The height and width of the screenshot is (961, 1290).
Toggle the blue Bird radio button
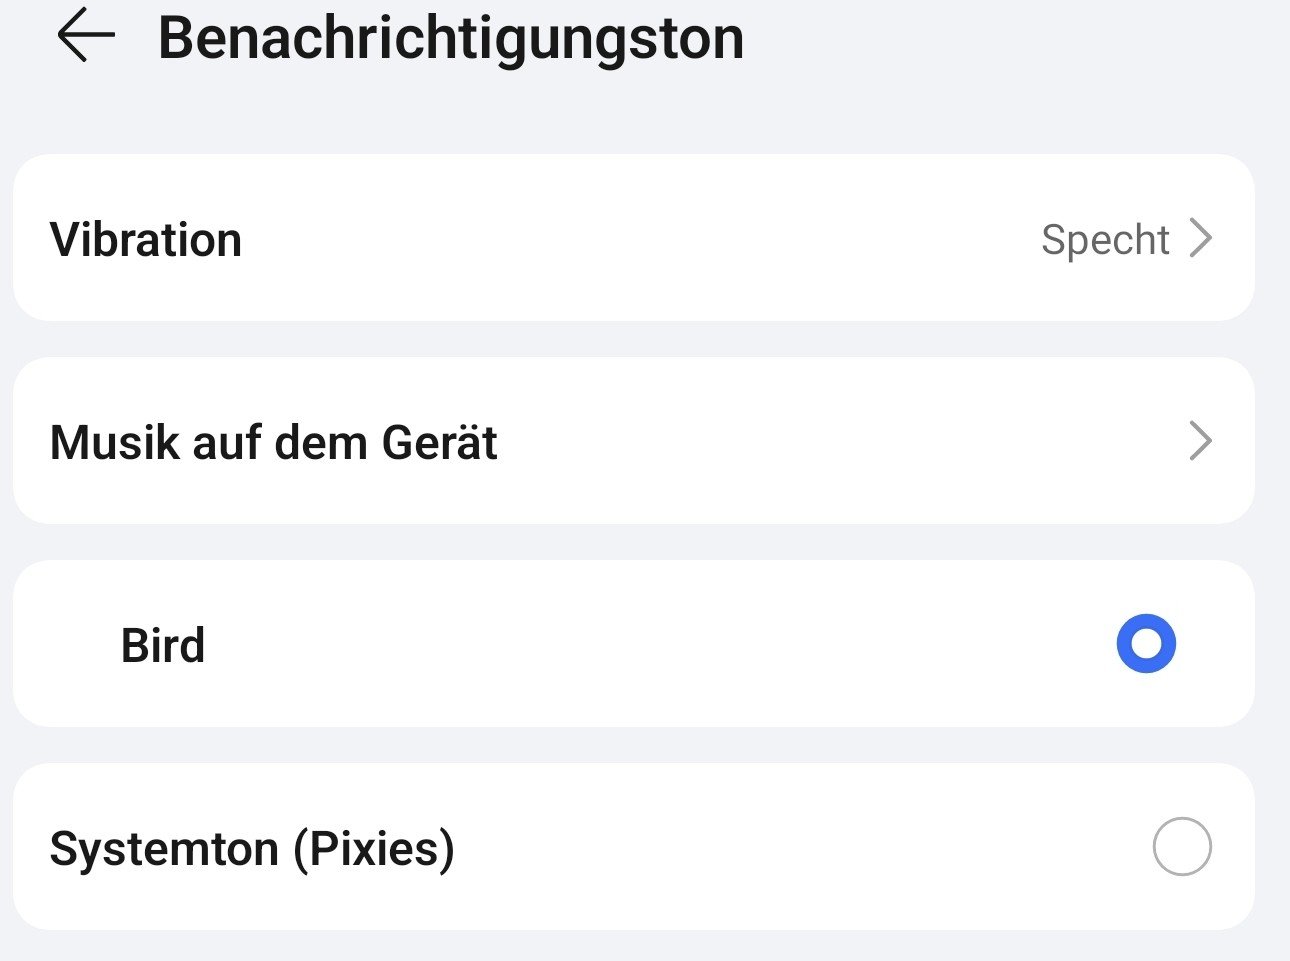tap(1146, 643)
